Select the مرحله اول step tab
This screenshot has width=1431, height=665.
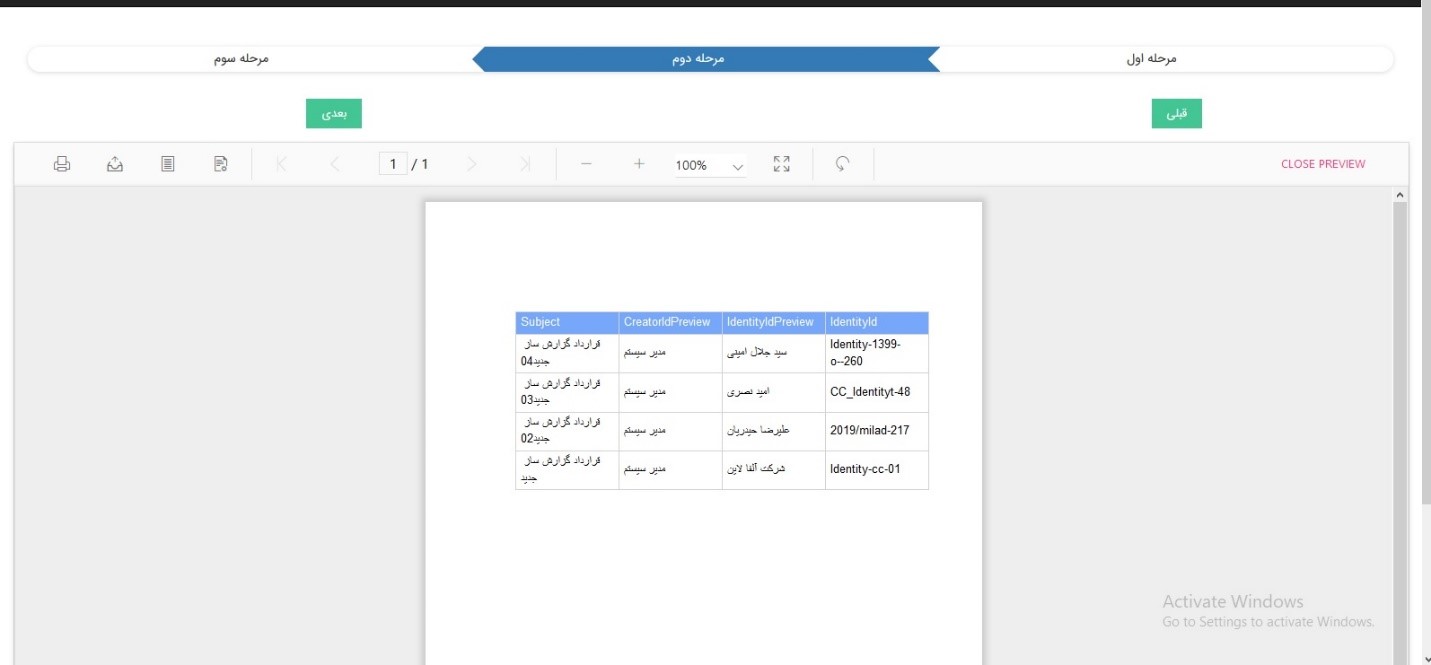(x=1151, y=59)
